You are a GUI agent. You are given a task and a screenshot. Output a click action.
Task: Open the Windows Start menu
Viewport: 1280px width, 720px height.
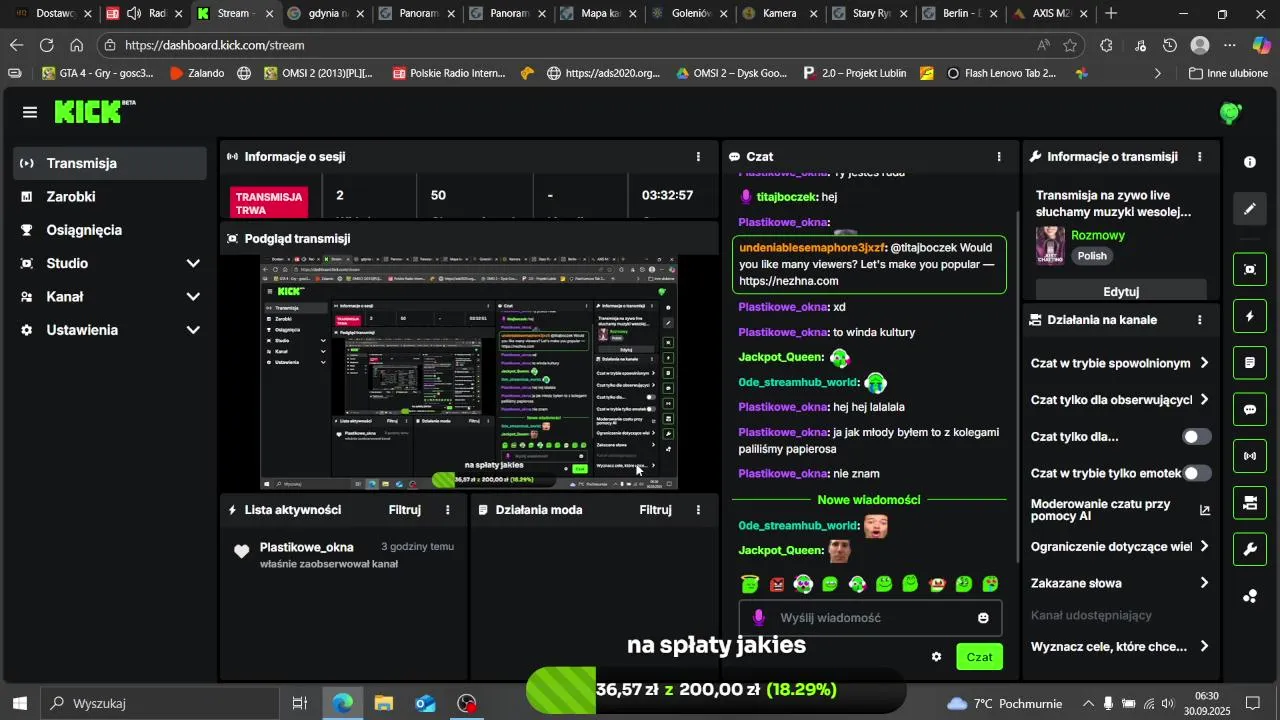click(20, 704)
